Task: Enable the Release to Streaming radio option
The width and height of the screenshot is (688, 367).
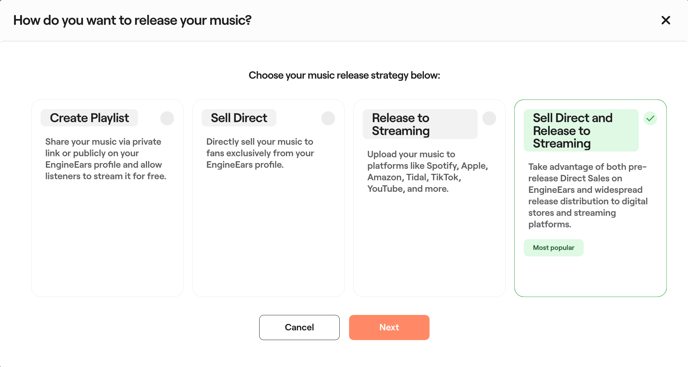Action: [489, 118]
